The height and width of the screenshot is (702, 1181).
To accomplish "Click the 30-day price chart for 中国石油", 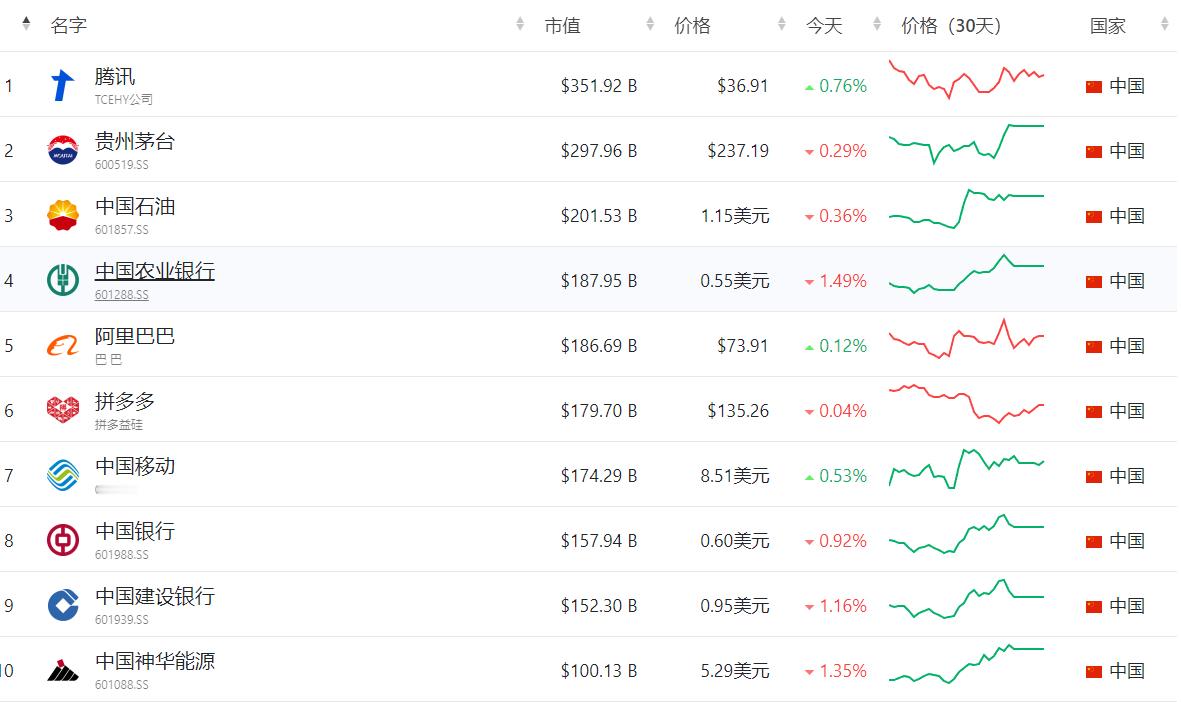I will (x=966, y=209).
